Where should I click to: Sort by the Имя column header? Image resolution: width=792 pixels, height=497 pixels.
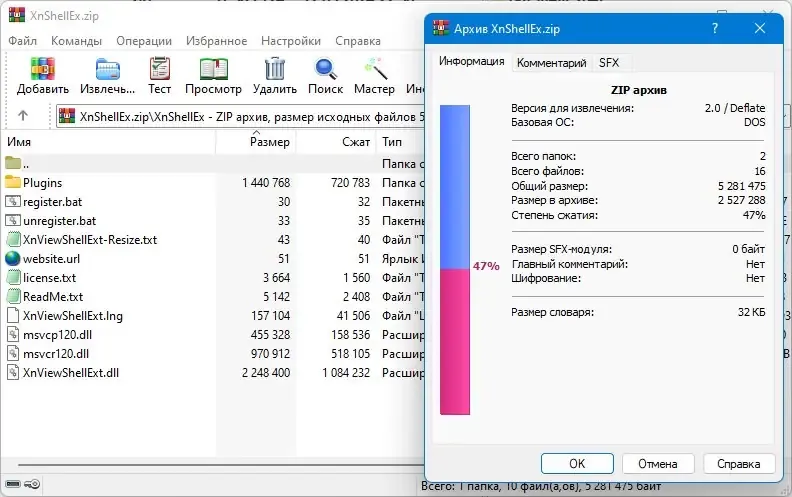point(109,142)
